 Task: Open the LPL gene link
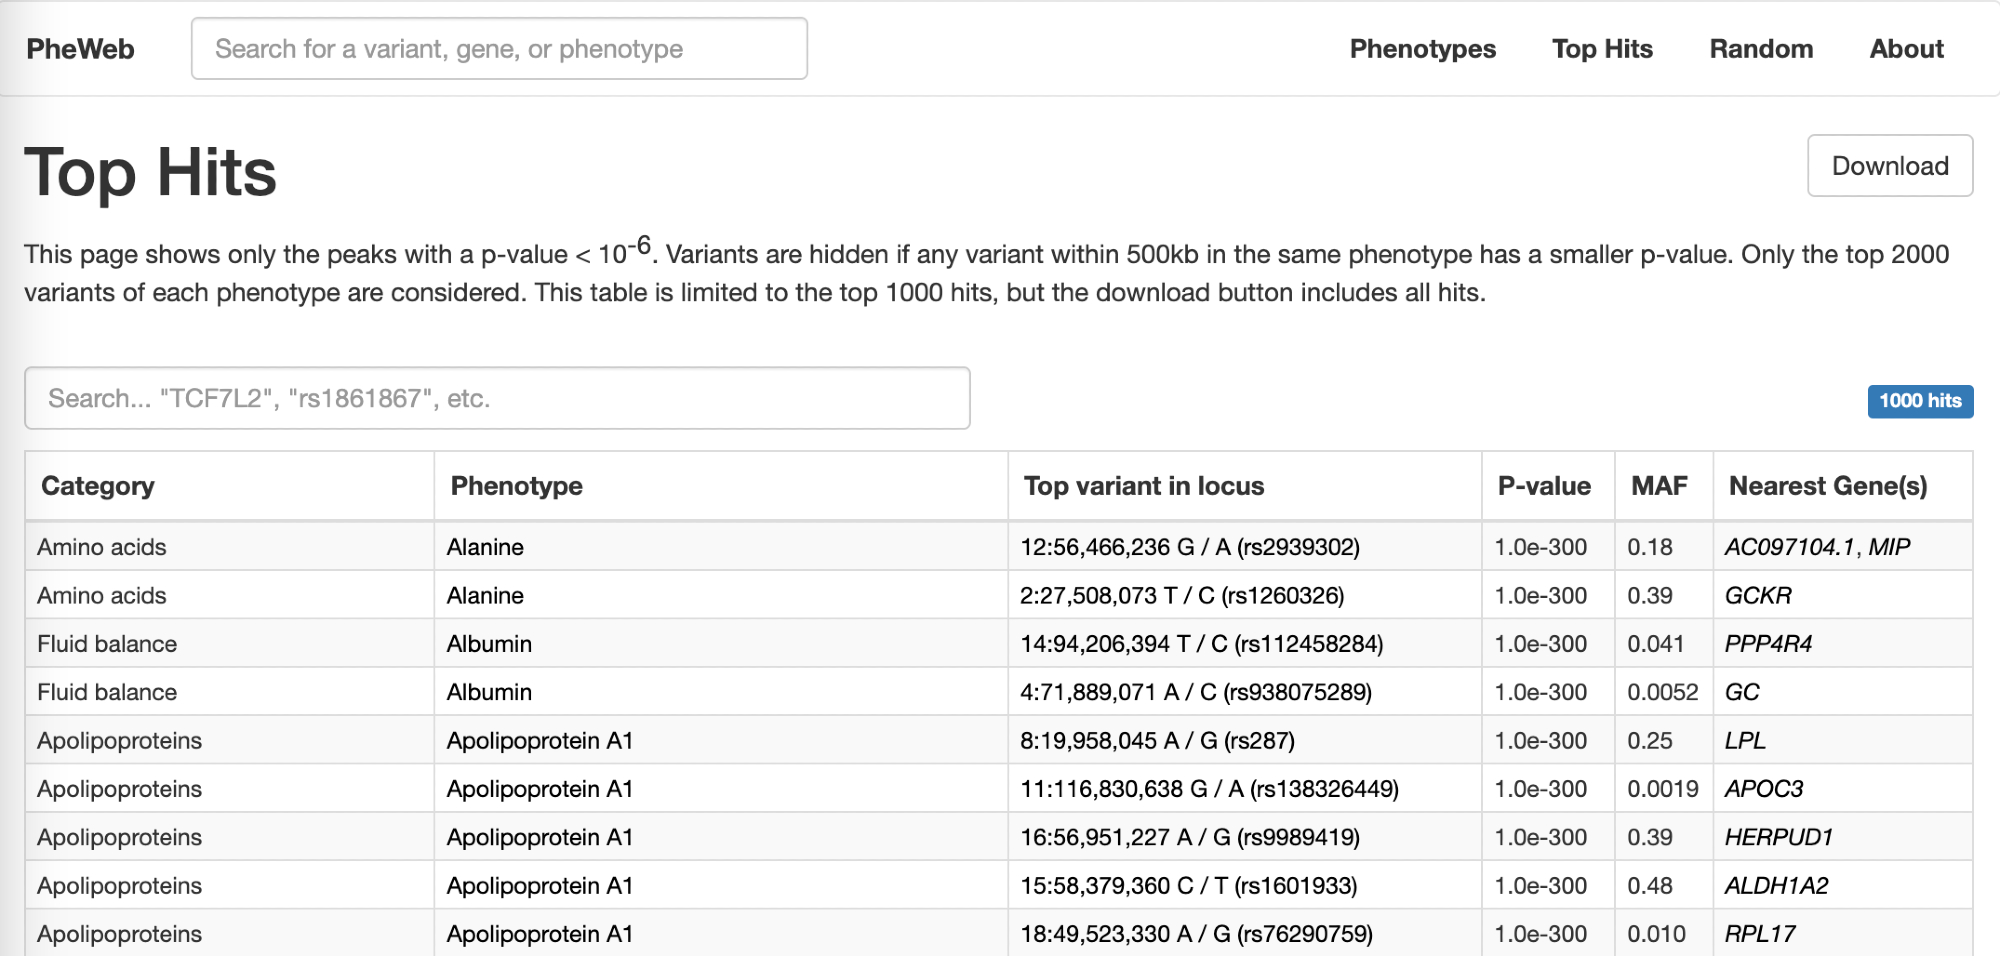tap(1745, 741)
